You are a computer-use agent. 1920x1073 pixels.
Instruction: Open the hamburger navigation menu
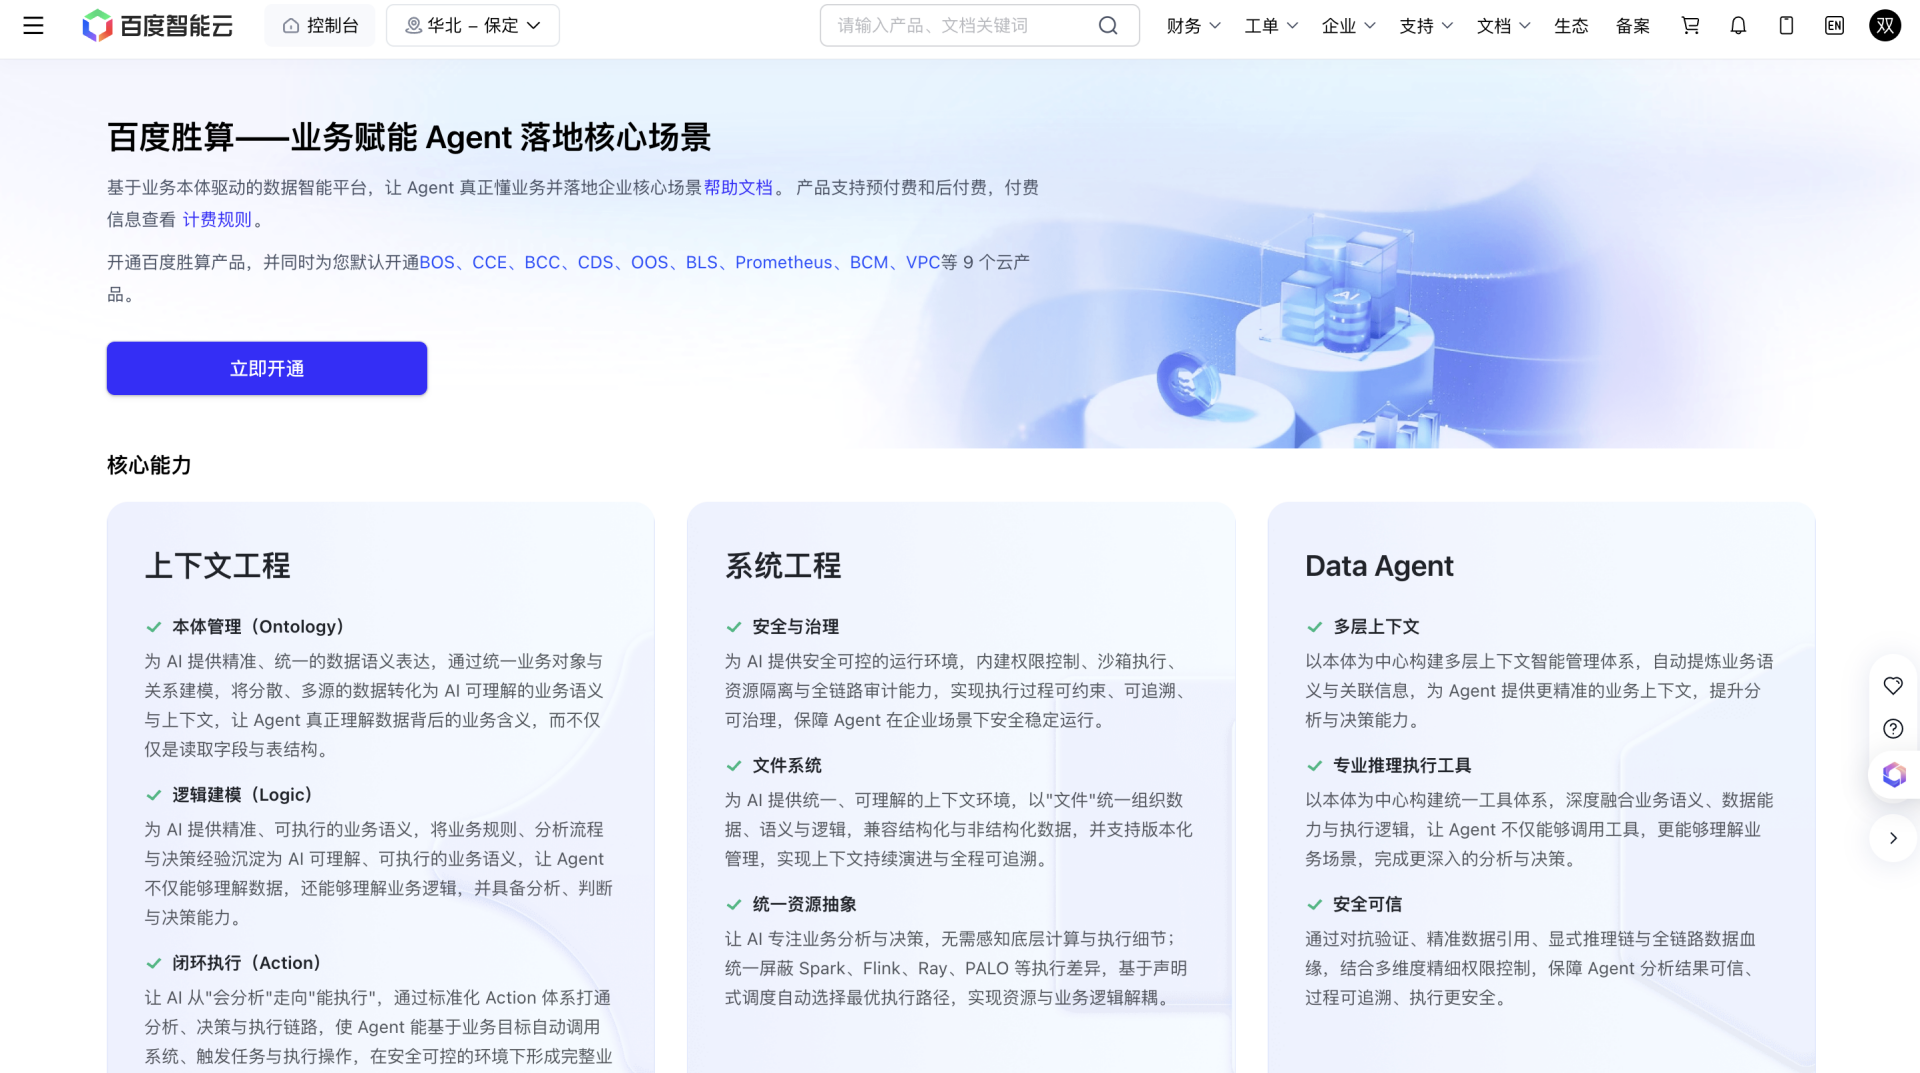(33, 26)
